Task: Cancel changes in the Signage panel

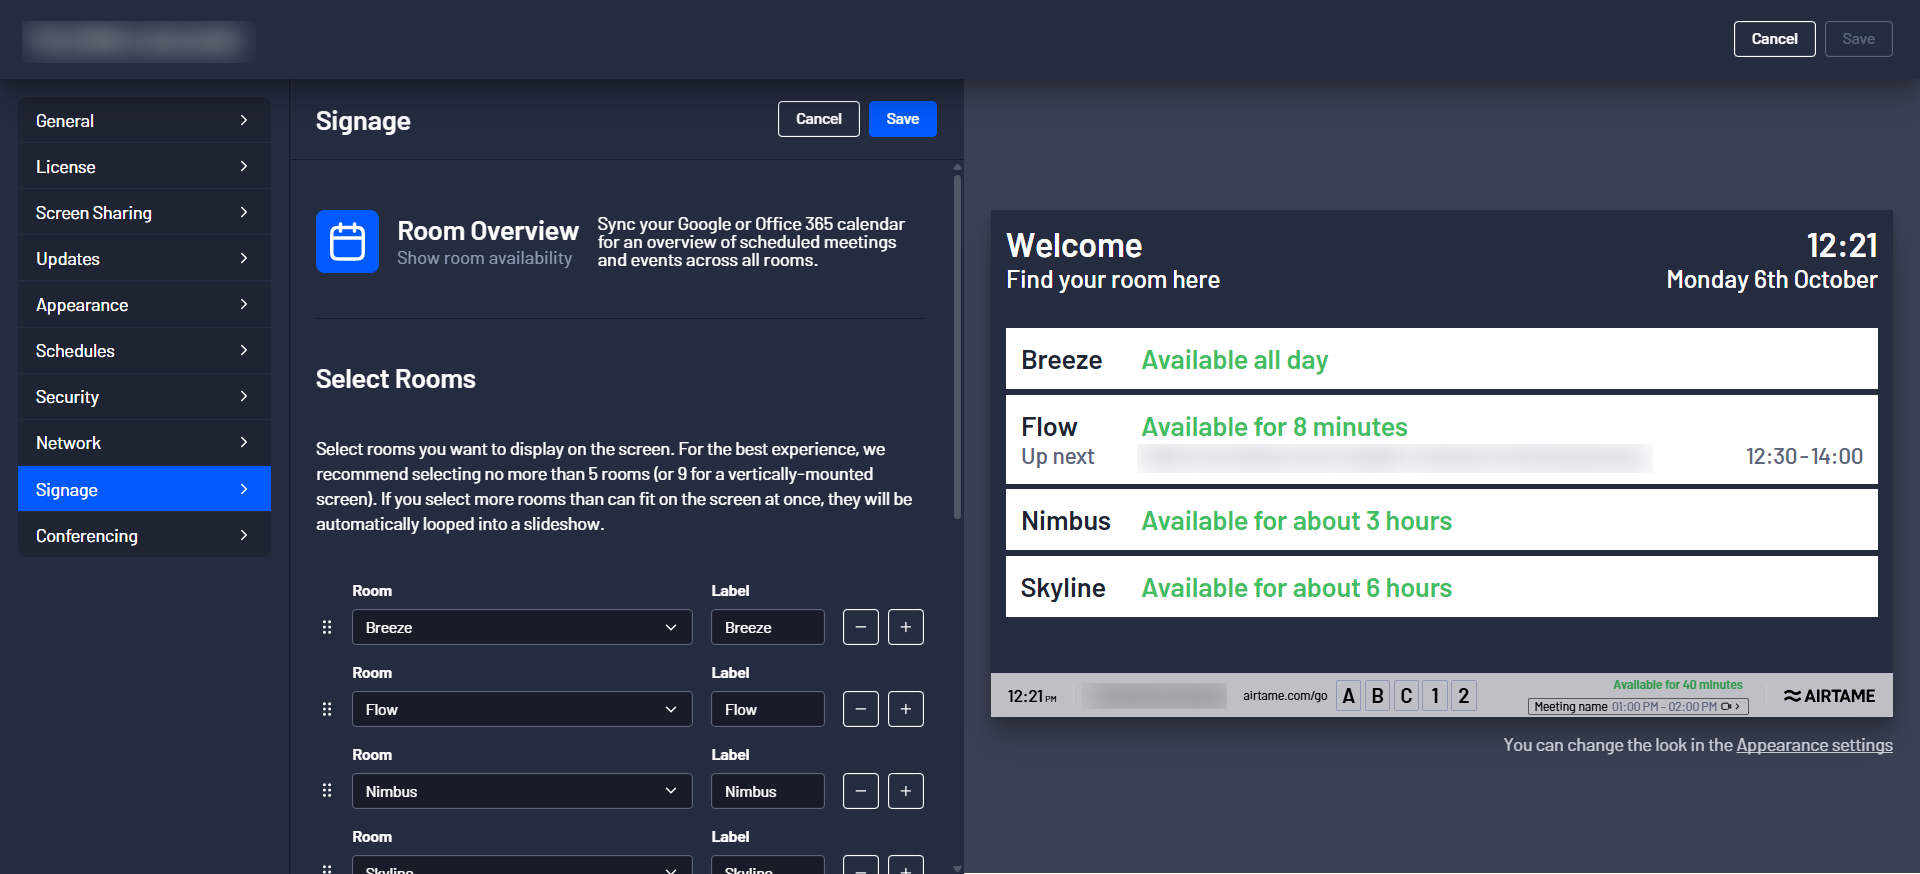Action: point(818,119)
